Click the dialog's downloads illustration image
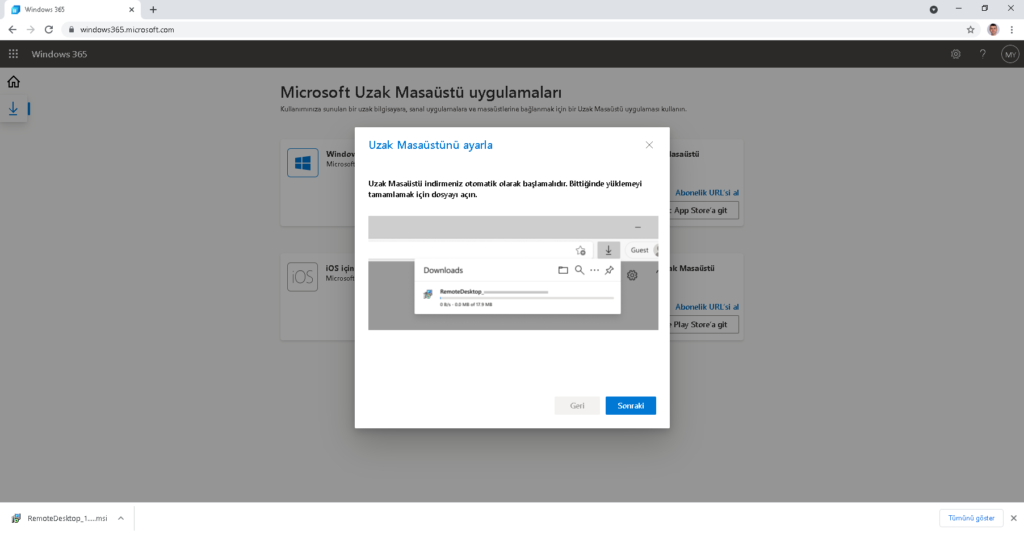1024x534 pixels. (x=513, y=273)
